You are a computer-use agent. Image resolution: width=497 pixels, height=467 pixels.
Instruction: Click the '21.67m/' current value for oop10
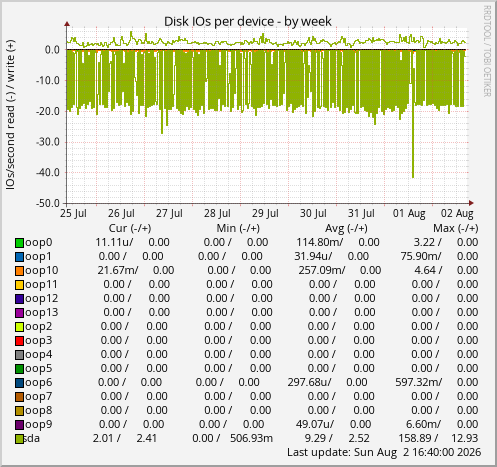point(118,270)
